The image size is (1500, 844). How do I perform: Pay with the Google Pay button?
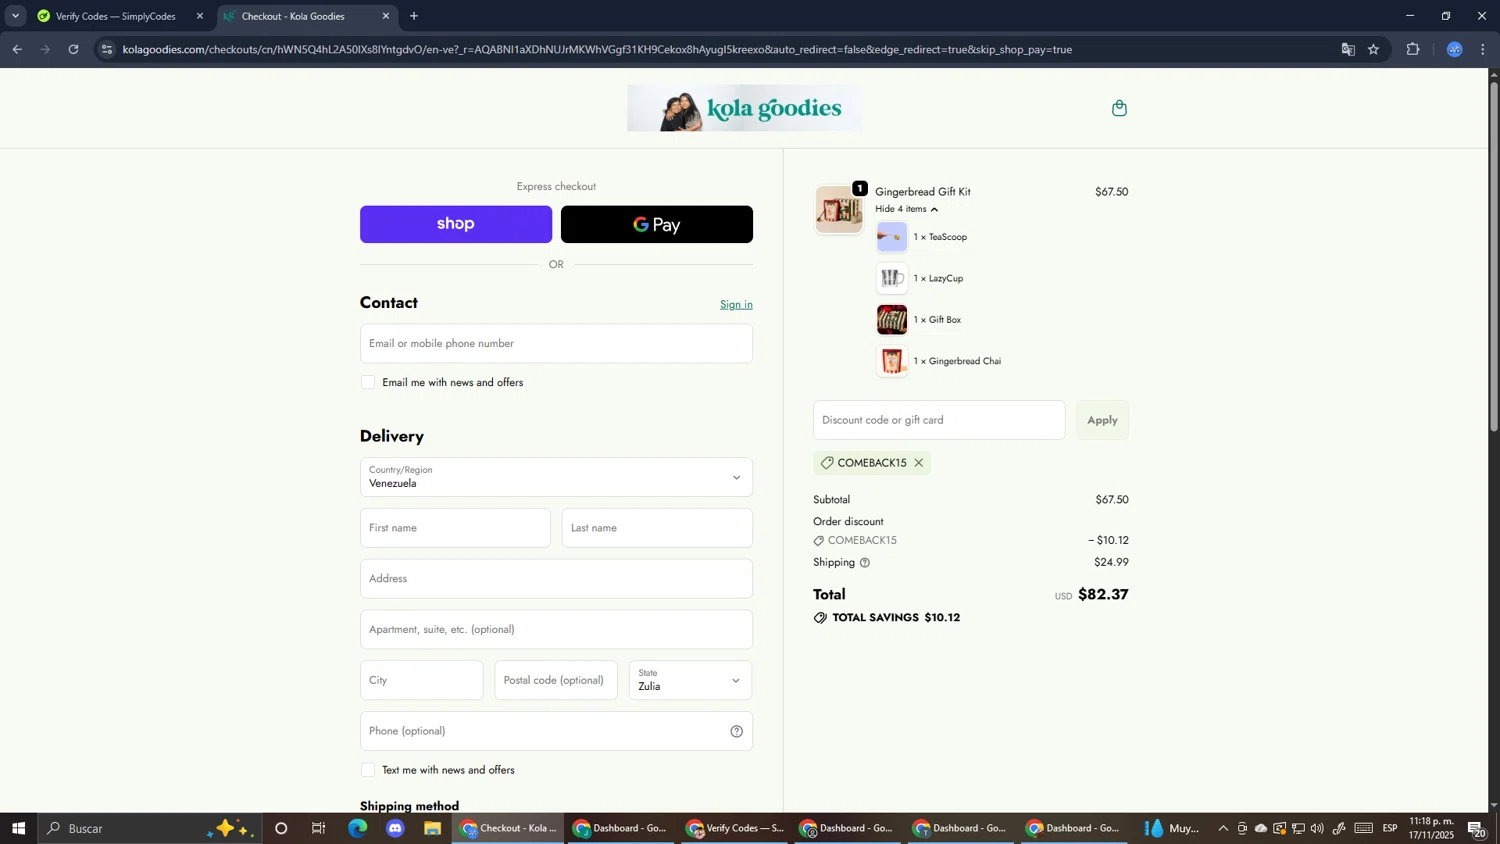(x=657, y=224)
